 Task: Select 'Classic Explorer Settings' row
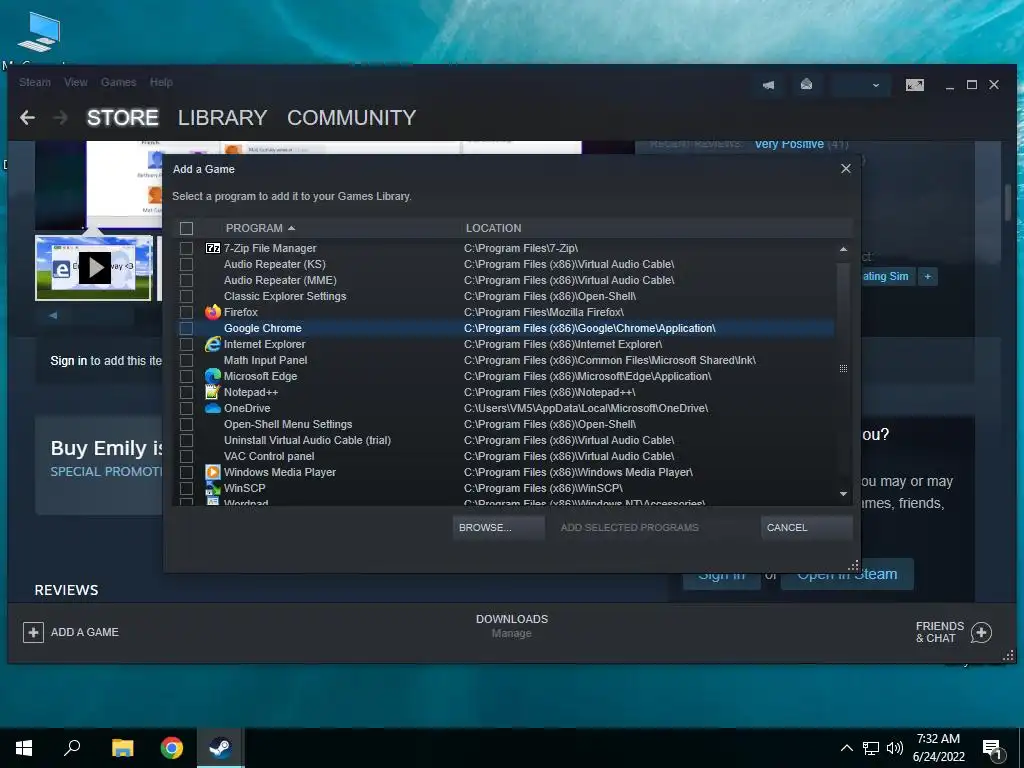[504, 296]
